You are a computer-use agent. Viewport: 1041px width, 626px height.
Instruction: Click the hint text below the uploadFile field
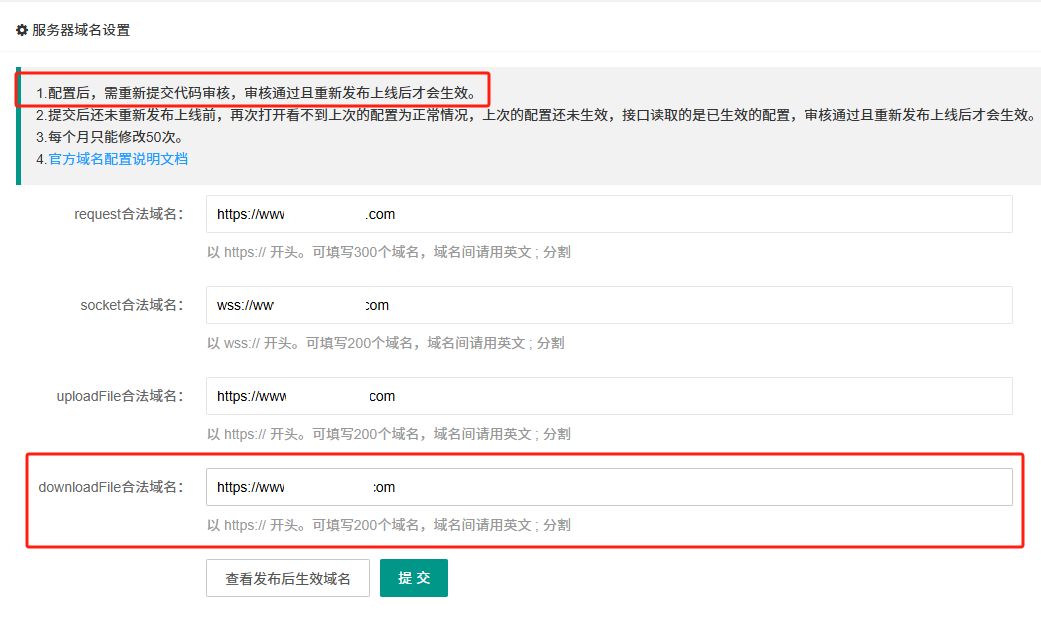click(389, 434)
